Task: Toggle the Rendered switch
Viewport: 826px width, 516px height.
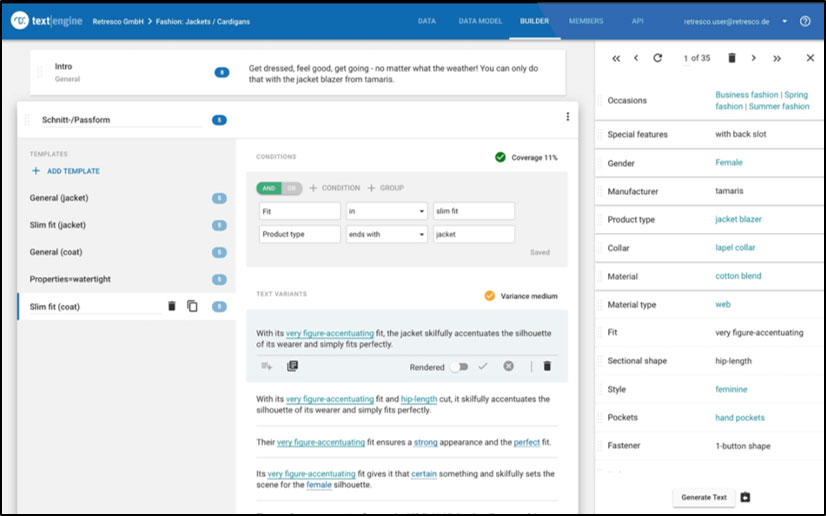Action: click(x=458, y=367)
